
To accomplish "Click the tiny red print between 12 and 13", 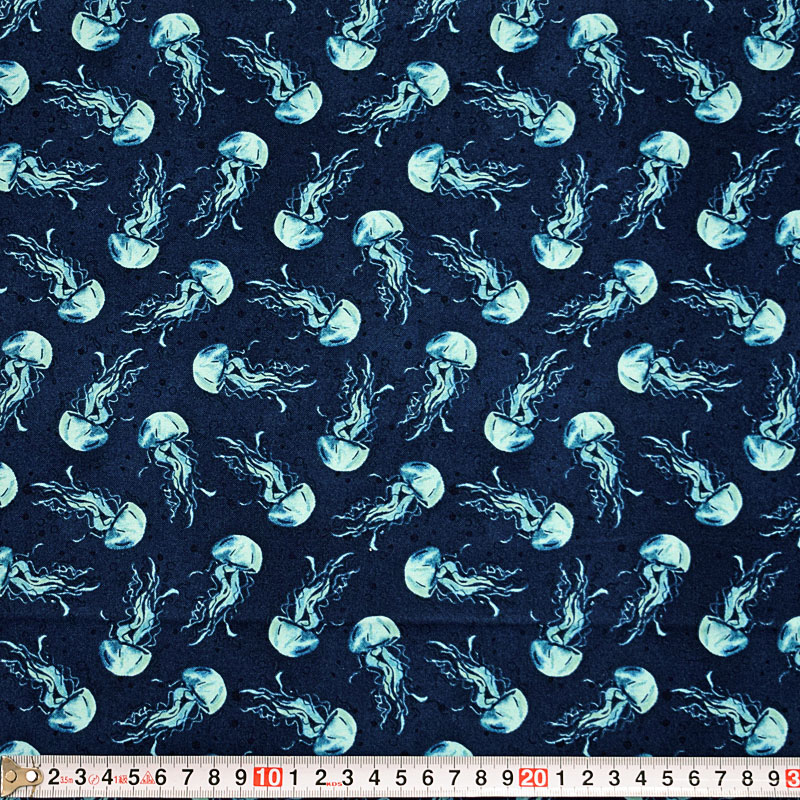I will pyautogui.click(x=334, y=782).
